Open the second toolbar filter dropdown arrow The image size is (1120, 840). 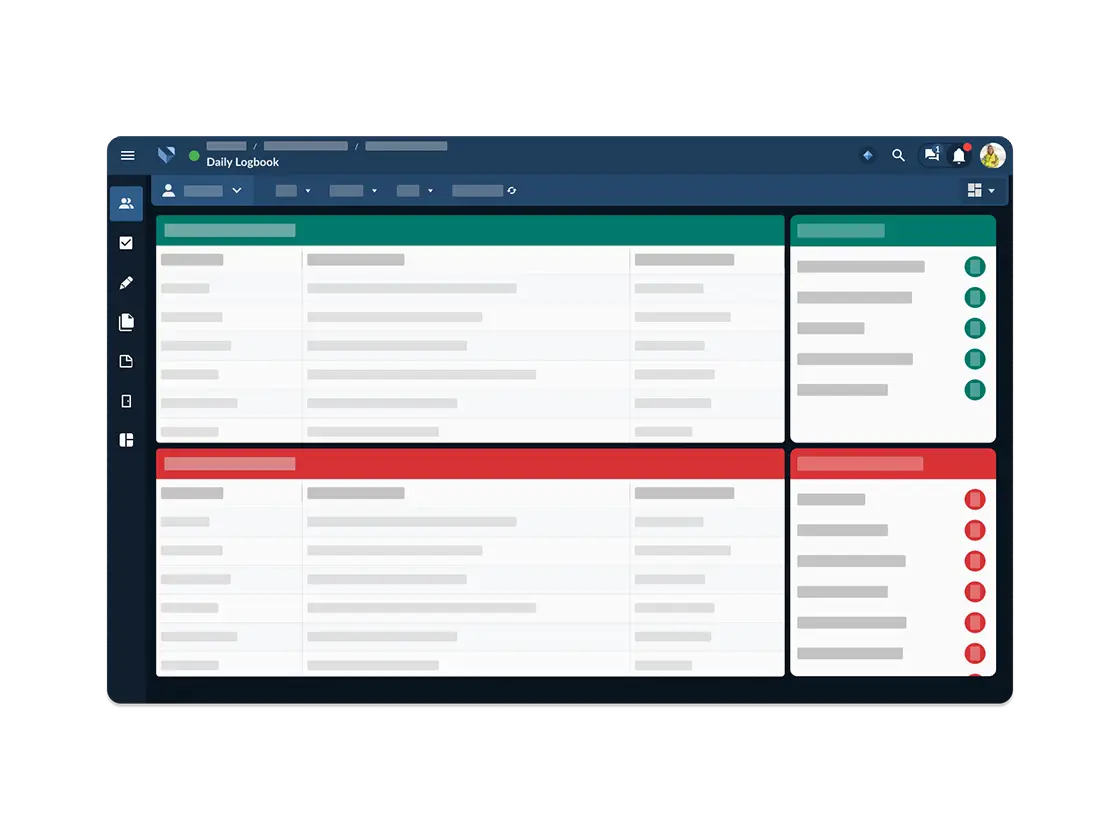coord(374,191)
